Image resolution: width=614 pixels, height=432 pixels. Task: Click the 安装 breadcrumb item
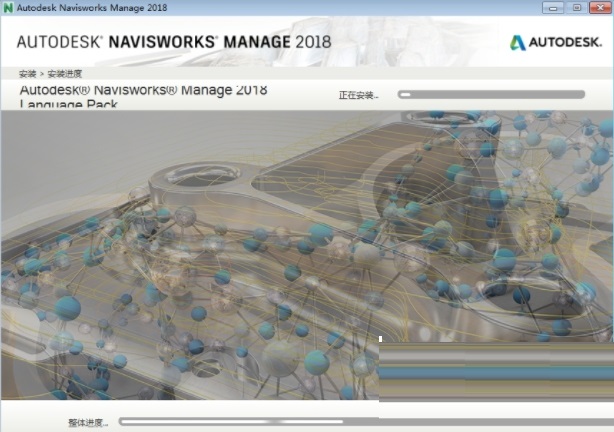[25, 74]
